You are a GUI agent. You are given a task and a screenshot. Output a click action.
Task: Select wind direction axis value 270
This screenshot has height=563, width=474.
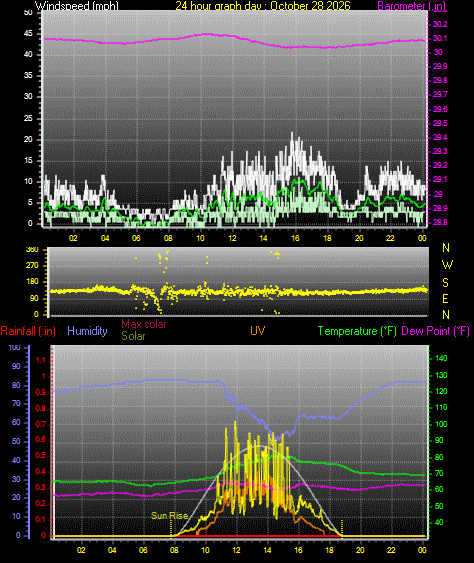click(x=32, y=265)
